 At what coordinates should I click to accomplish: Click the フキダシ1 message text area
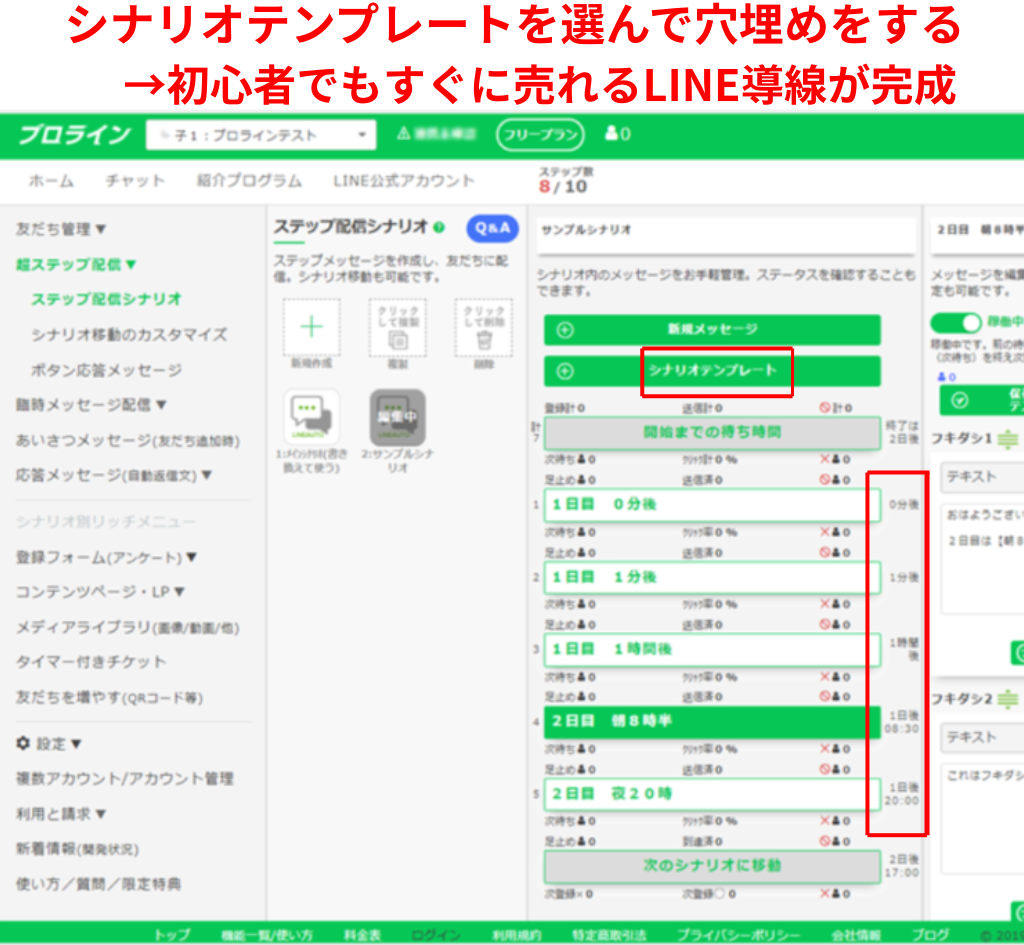(982, 558)
